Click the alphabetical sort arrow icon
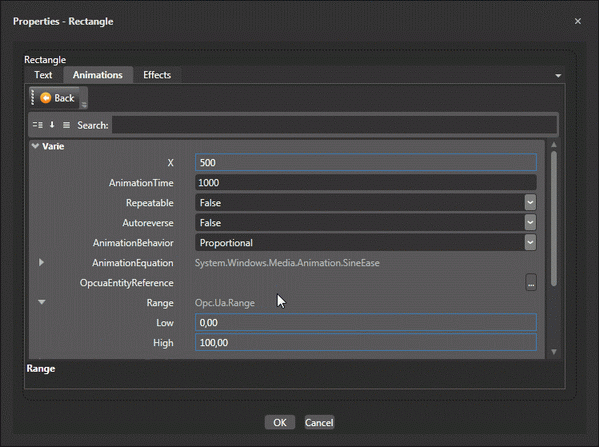The image size is (599, 447). [x=52, y=125]
